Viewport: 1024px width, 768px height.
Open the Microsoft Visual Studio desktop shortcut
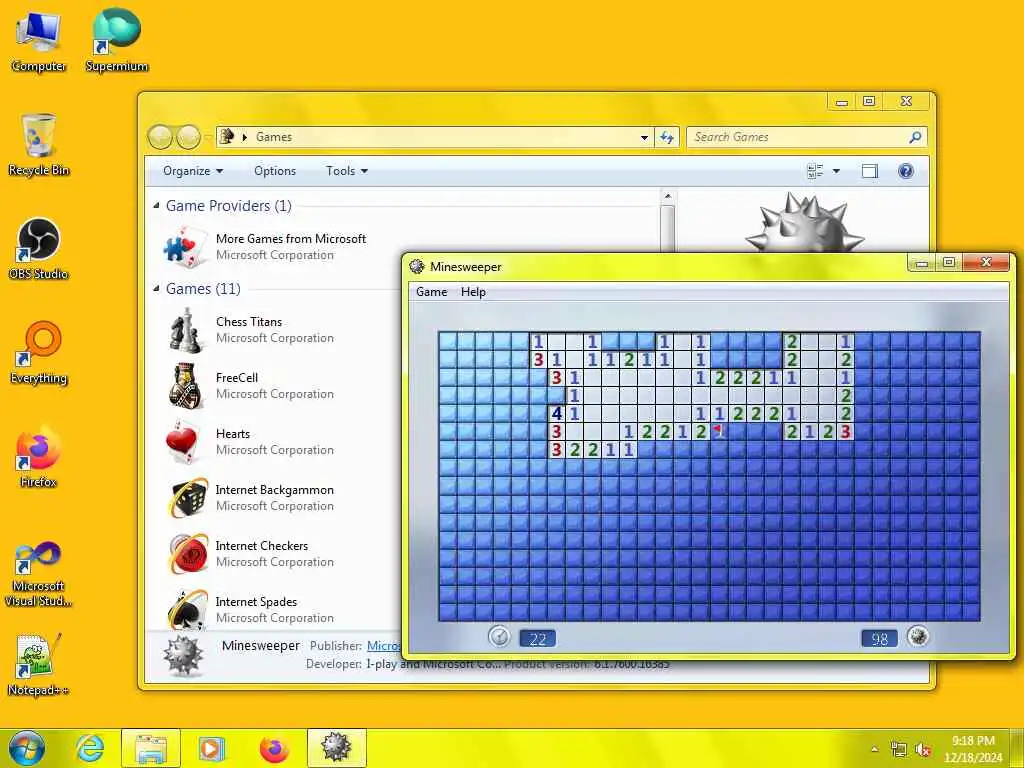pyautogui.click(x=39, y=574)
